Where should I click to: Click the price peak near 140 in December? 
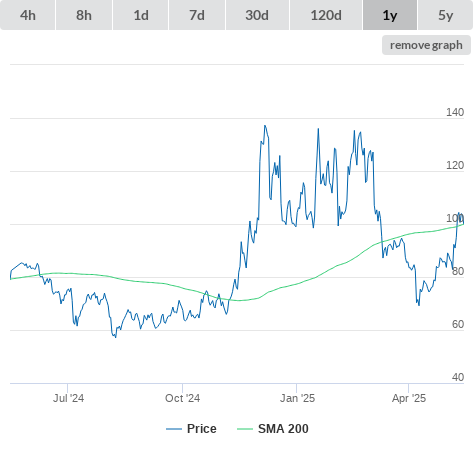[x=265, y=126]
